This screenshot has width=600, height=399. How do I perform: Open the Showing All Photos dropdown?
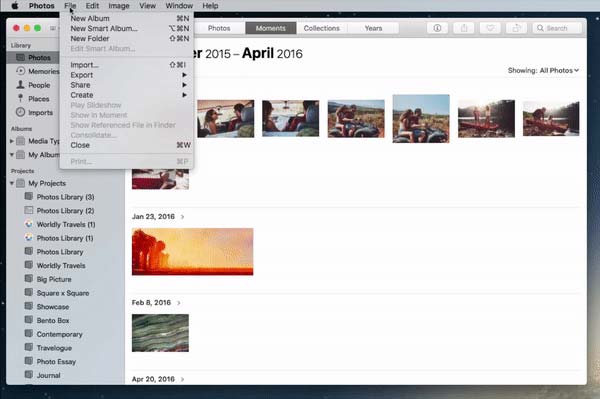point(543,70)
